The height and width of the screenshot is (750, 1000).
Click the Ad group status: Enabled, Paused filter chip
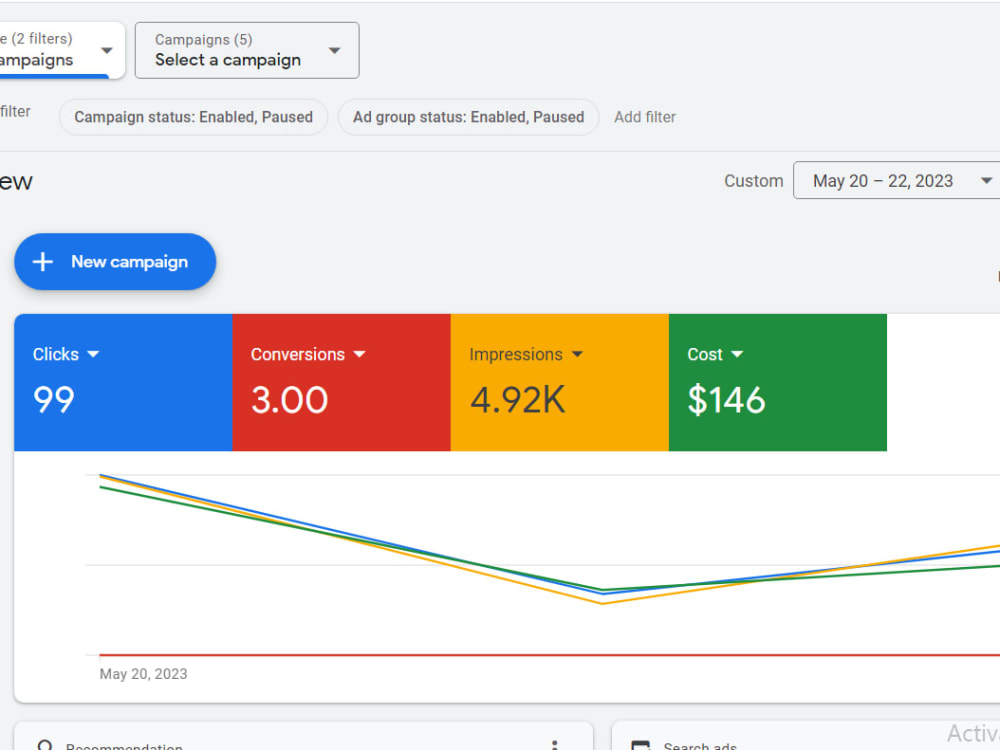pos(469,117)
